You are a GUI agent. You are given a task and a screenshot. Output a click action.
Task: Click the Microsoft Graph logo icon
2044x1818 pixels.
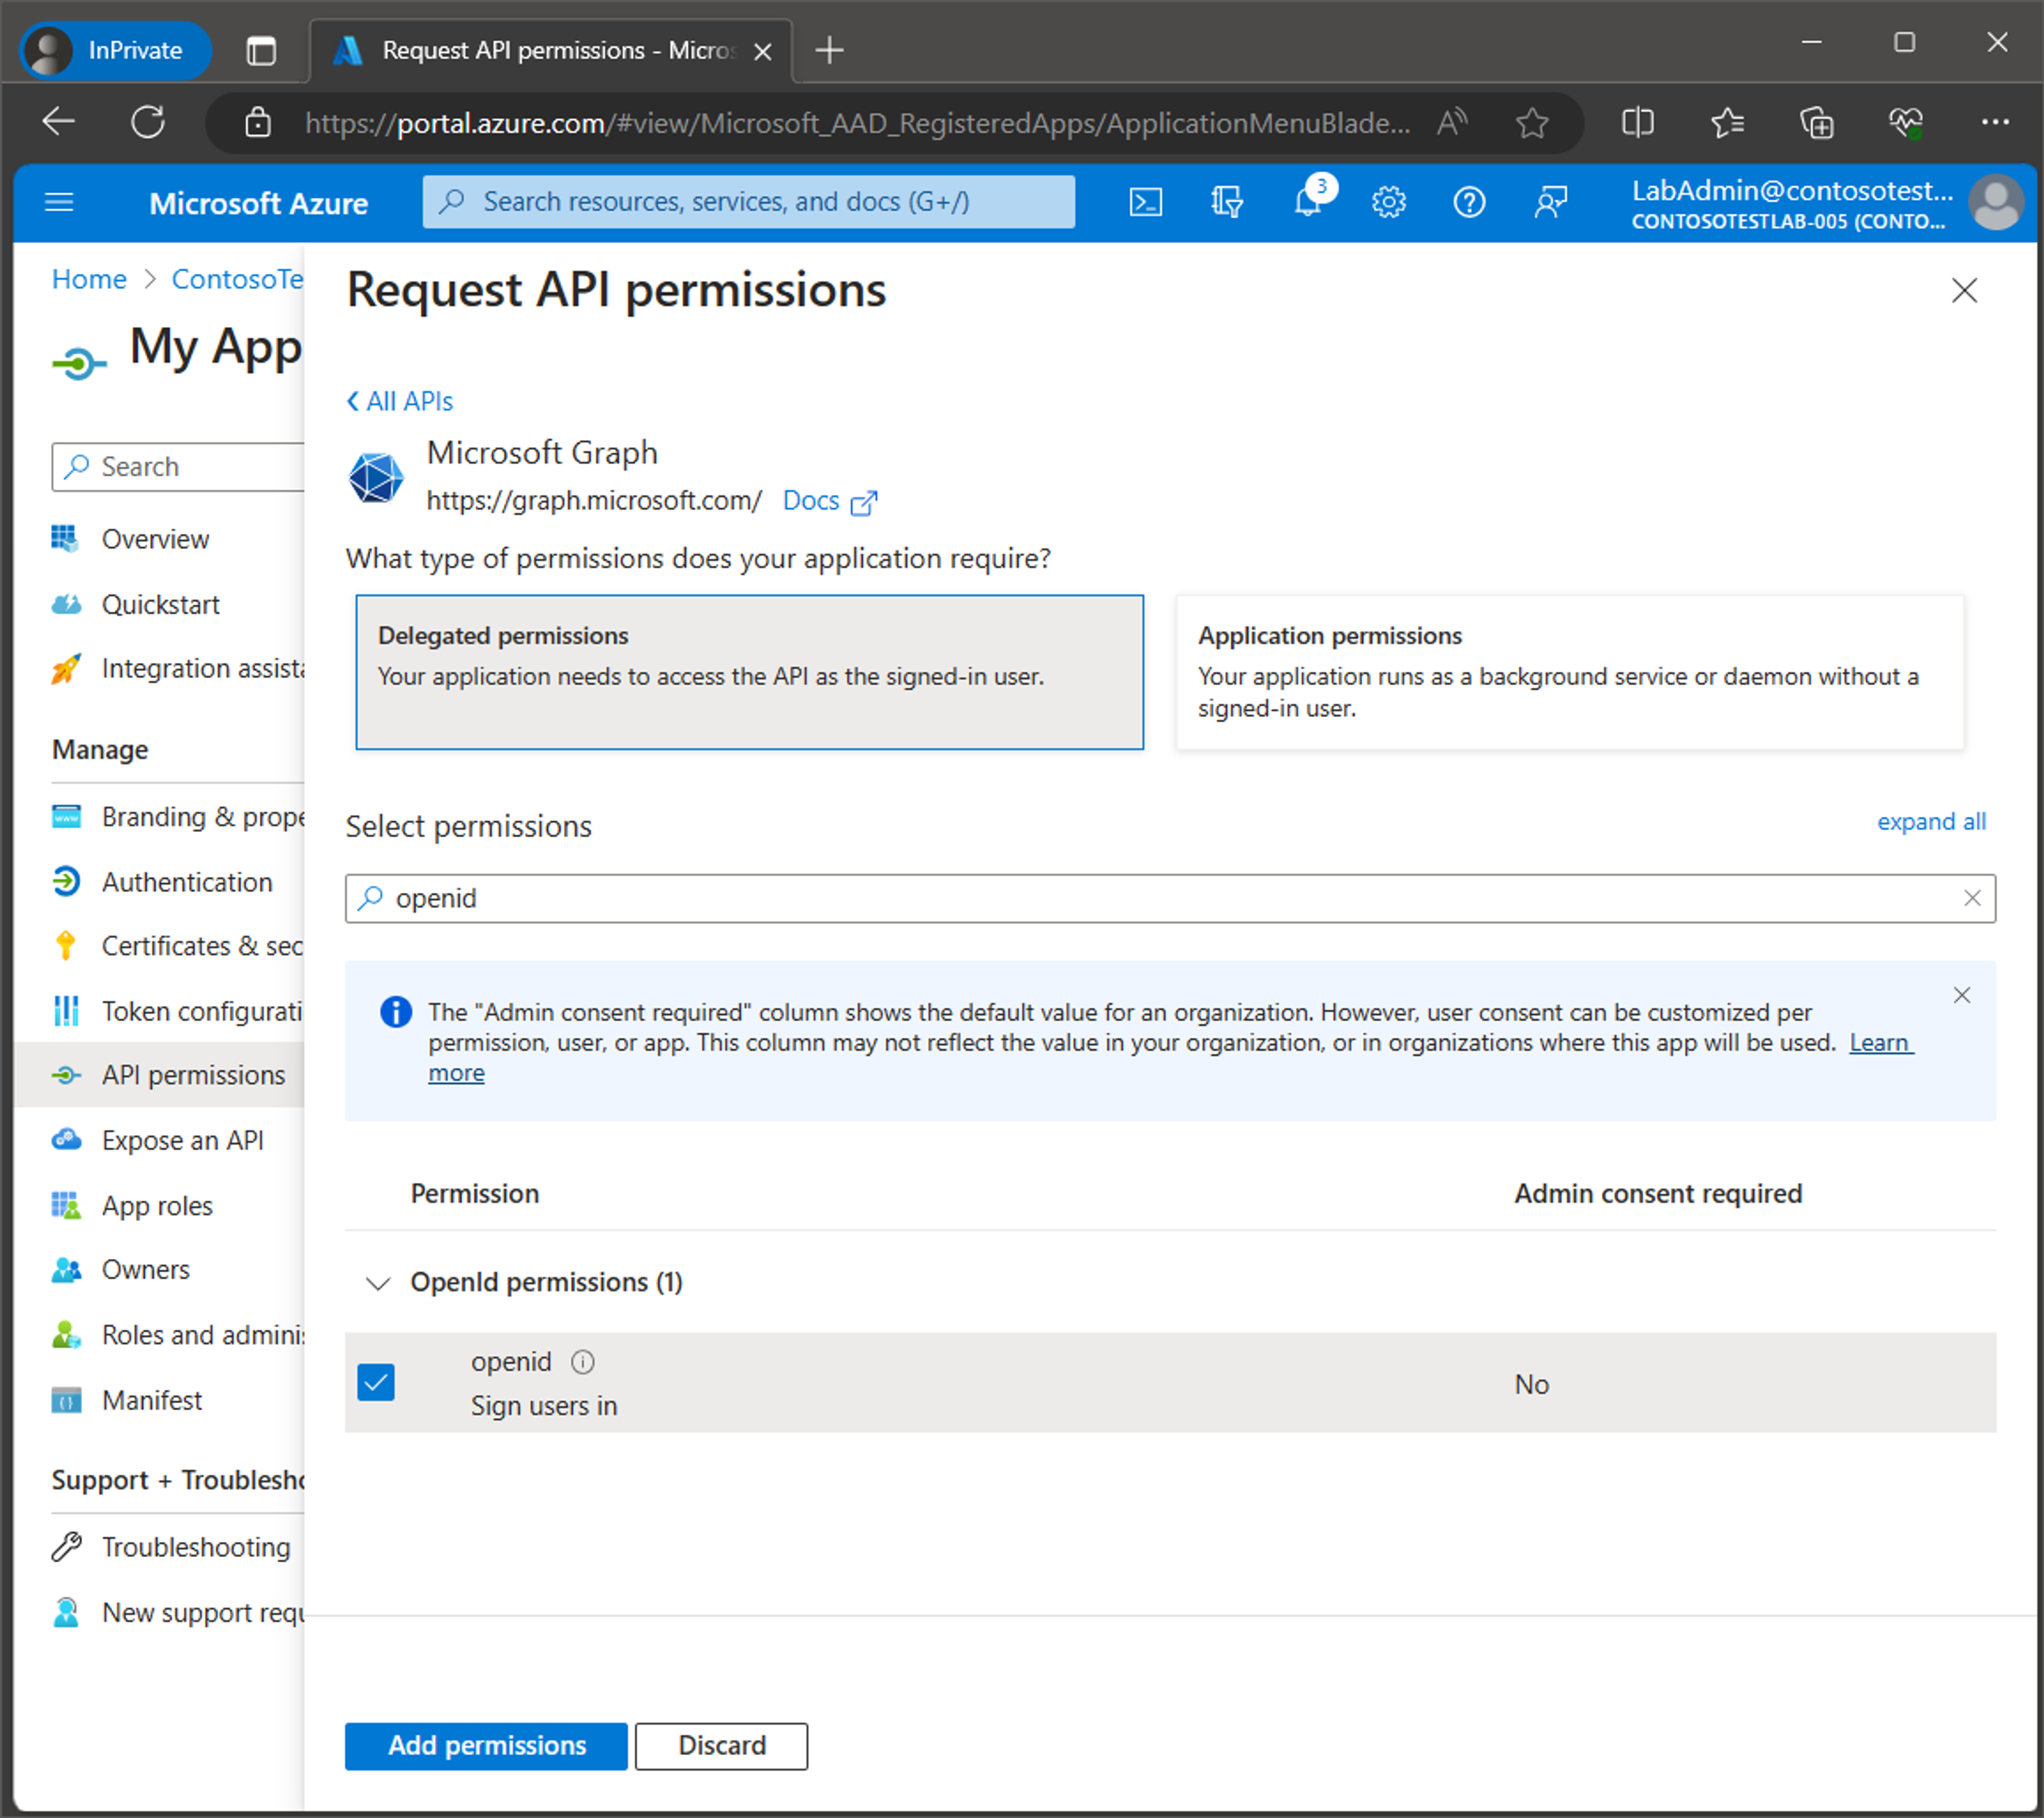pyautogui.click(x=376, y=477)
